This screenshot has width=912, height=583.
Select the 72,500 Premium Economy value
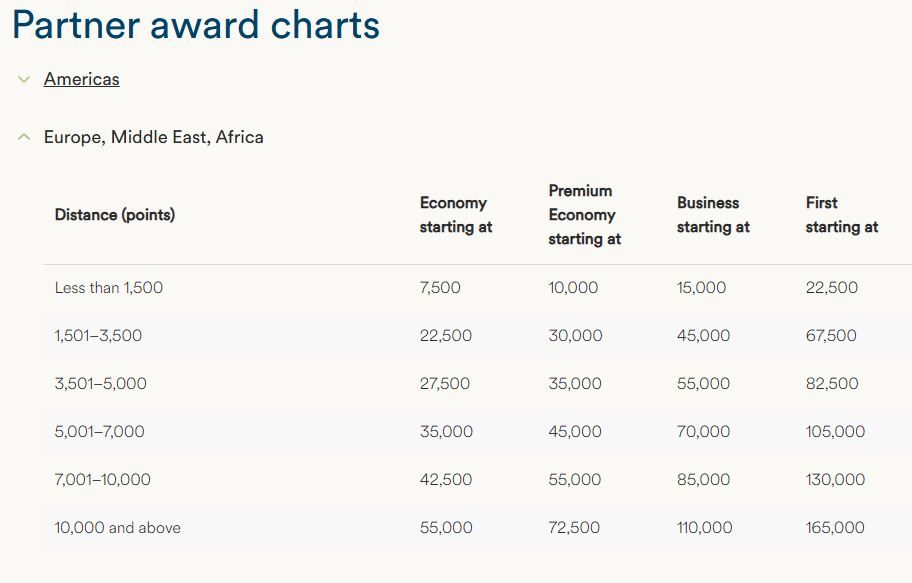coord(574,528)
